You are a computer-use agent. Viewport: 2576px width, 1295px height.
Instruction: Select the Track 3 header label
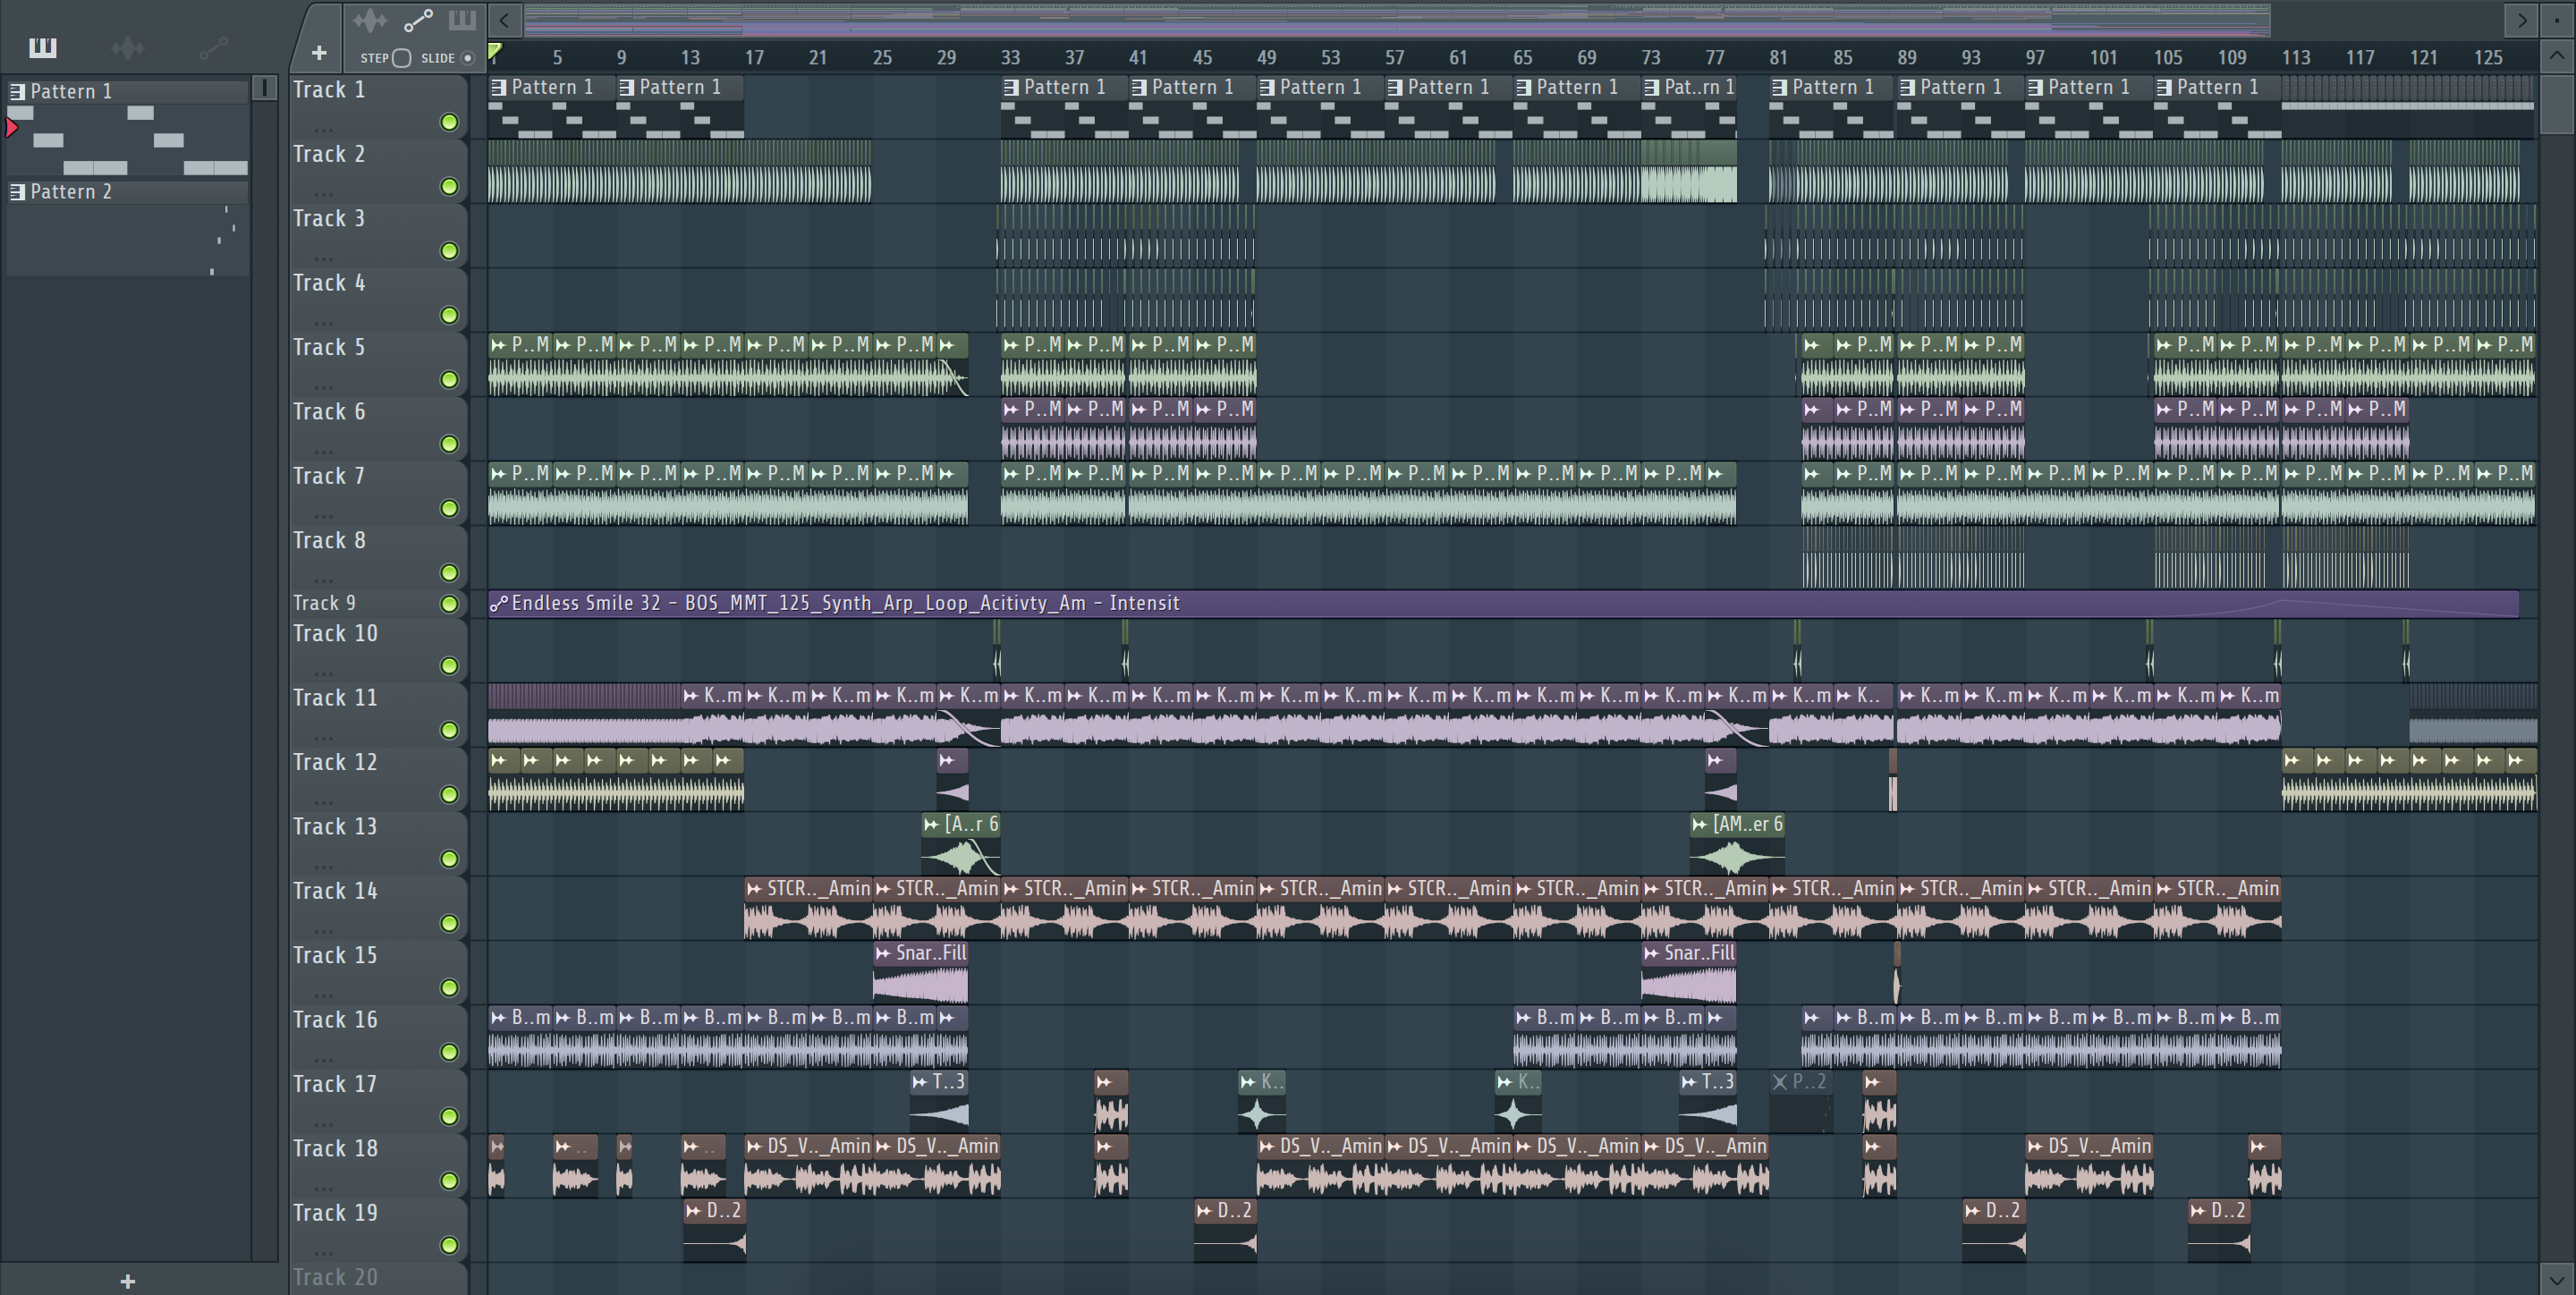coord(329,219)
